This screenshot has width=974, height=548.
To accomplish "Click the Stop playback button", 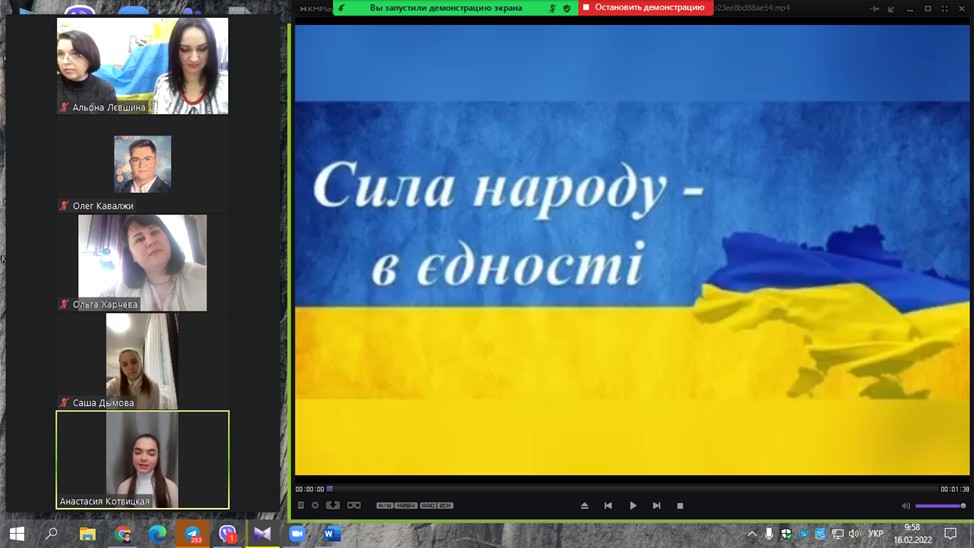I will [680, 506].
